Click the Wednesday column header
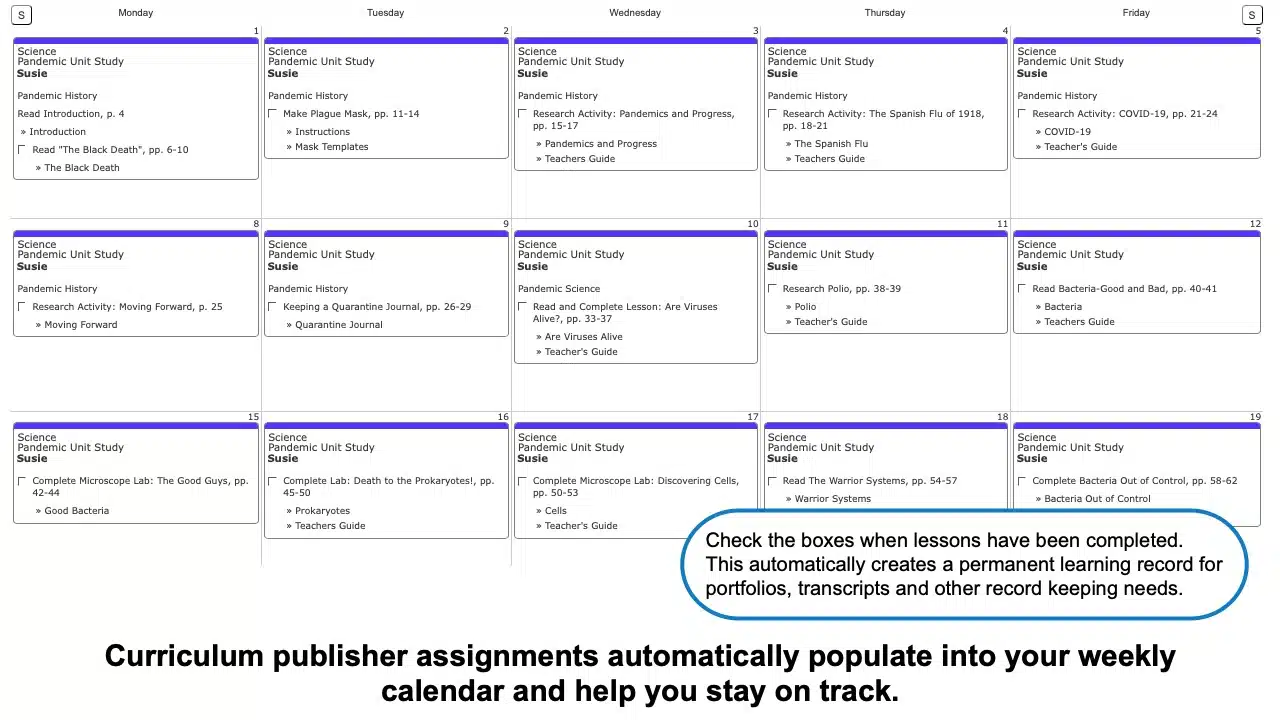This screenshot has width=1280, height=720. point(634,13)
